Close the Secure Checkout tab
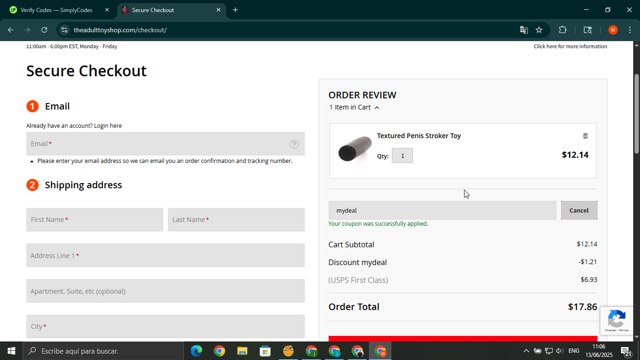Screen dimensions: 640x360 click(218, 10)
